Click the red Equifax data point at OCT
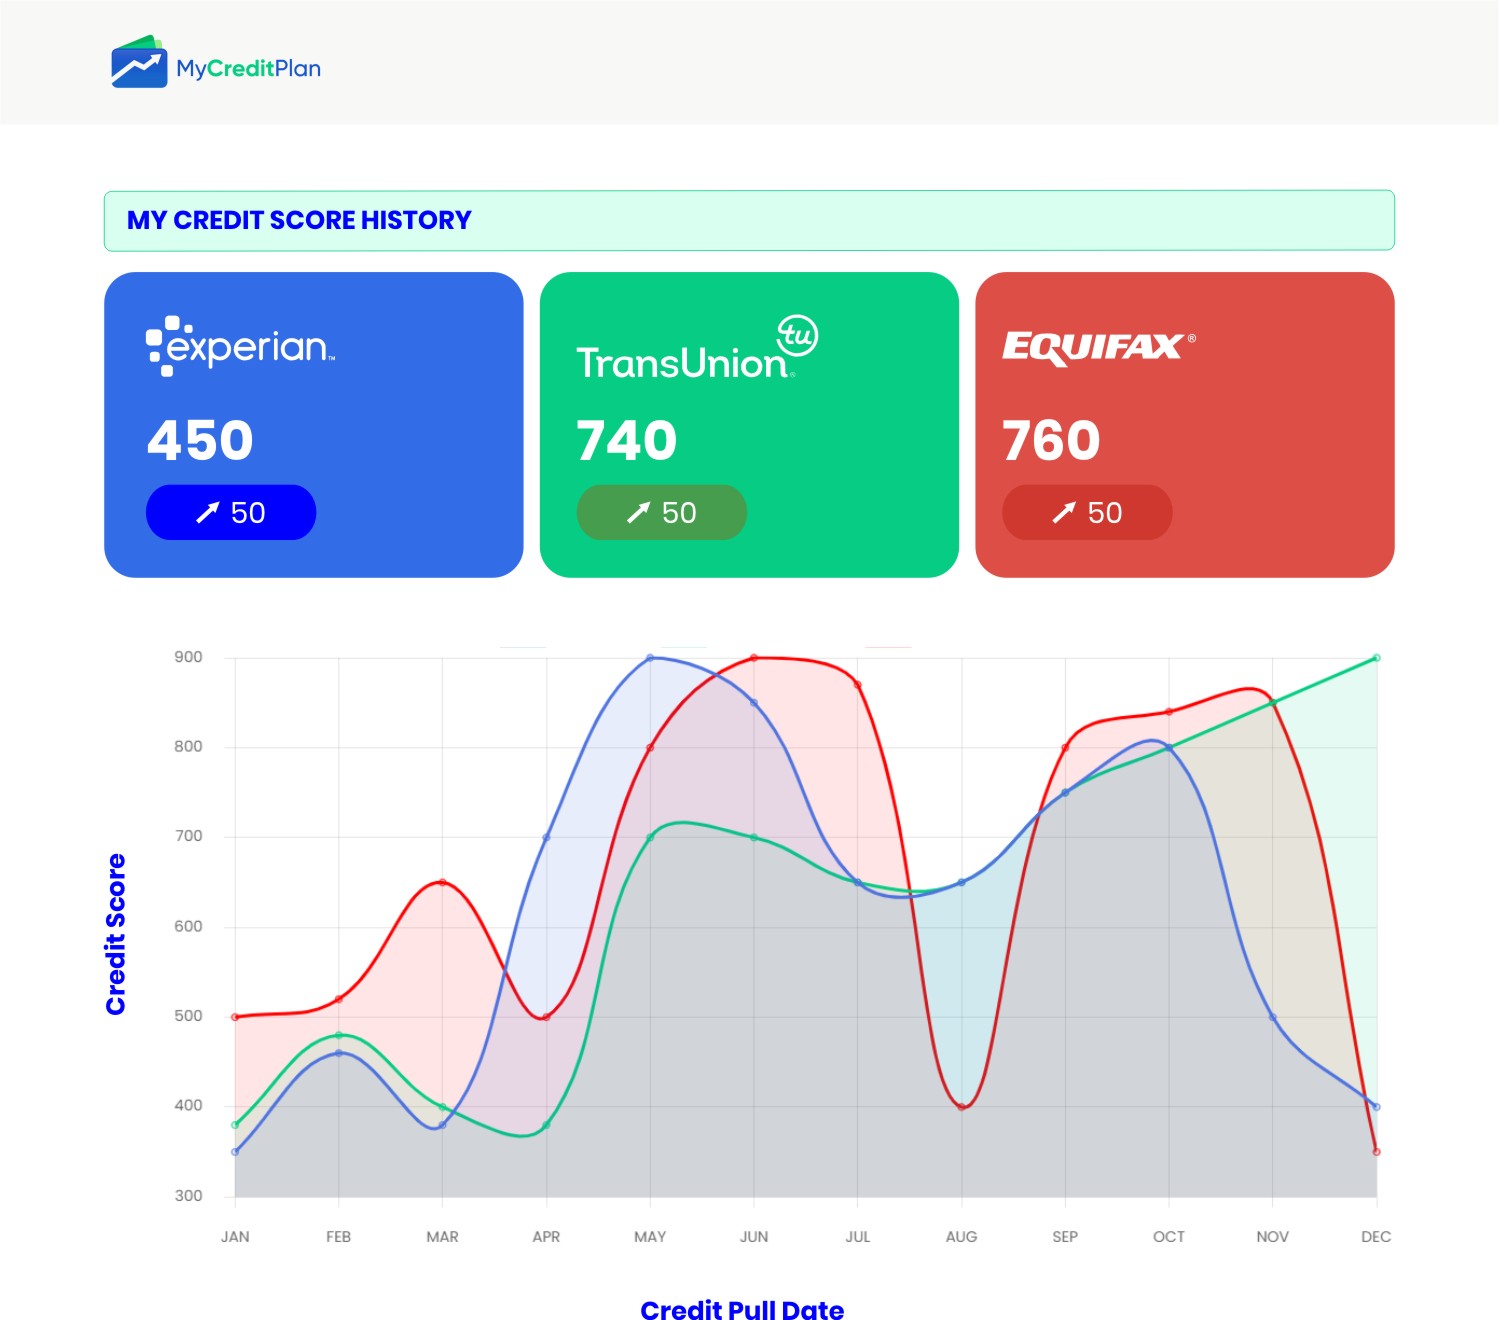The height and width of the screenshot is (1320, 1499). click(x=1169, y=712)
